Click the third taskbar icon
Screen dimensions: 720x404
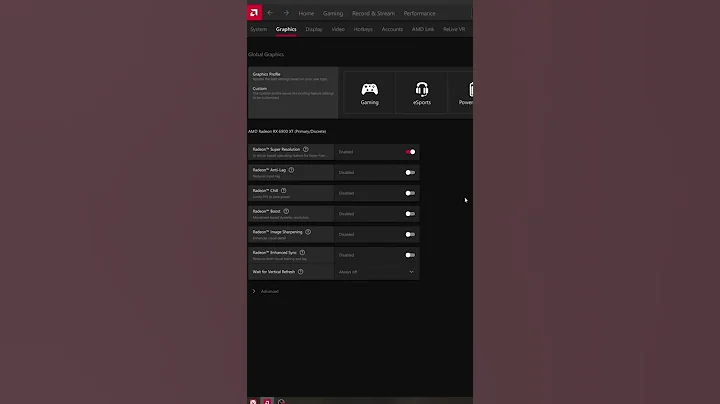(281, 402)
